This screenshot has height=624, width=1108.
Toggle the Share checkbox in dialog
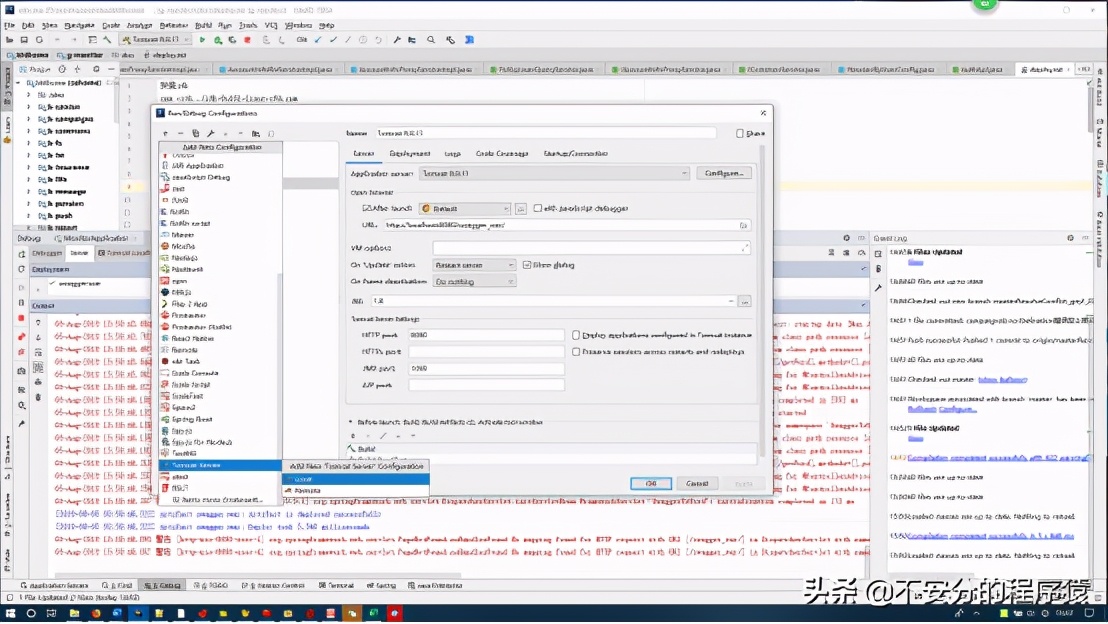point(740,134)
